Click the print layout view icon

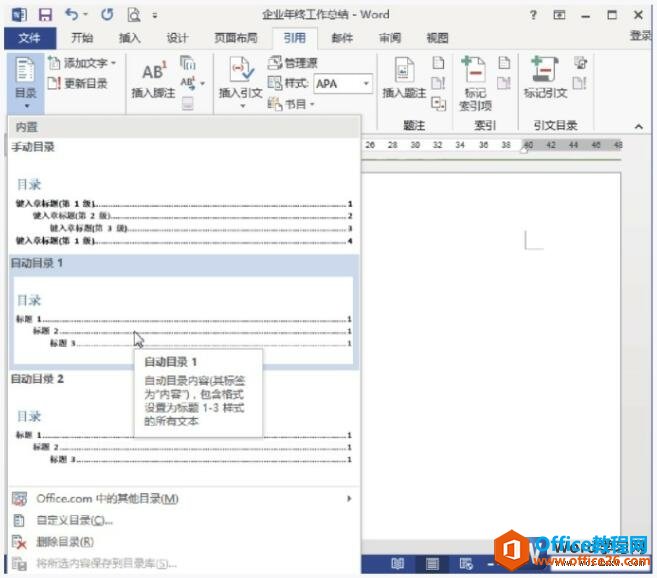point(432,564)
